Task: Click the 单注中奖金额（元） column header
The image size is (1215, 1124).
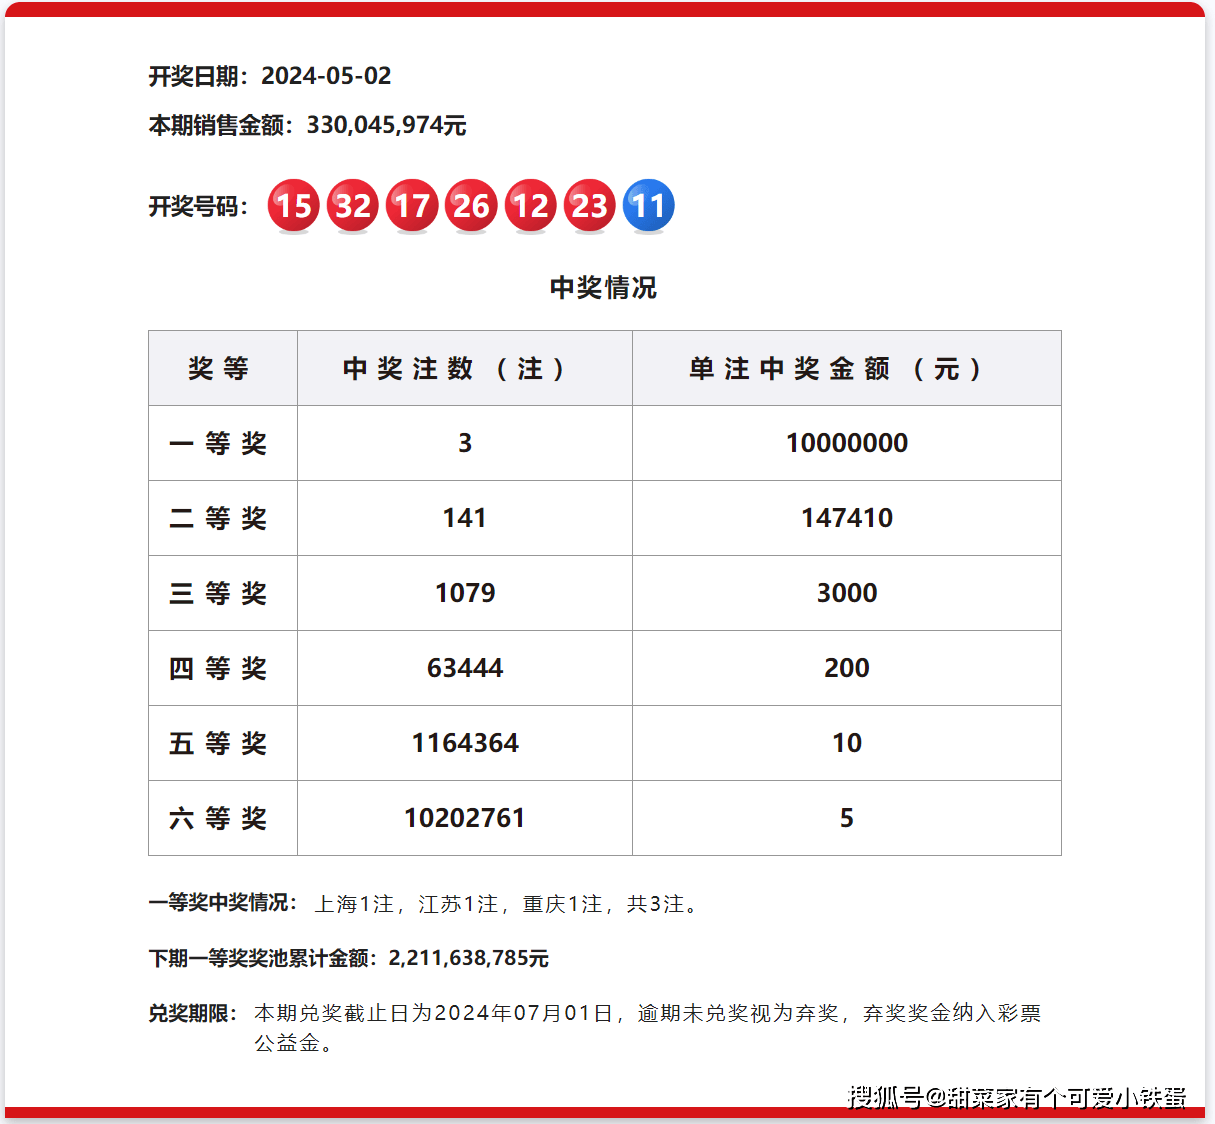Action: click(847, 368)
